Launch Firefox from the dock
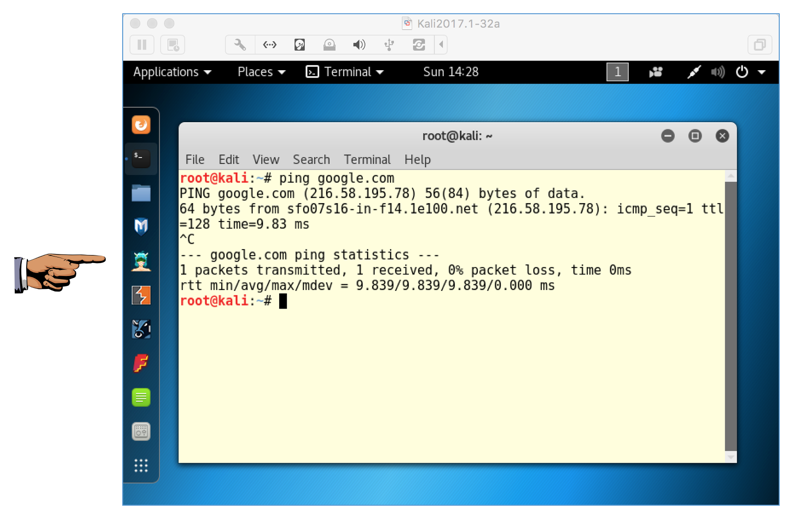This screenshot has width=795, height=519. coord(141,125)
